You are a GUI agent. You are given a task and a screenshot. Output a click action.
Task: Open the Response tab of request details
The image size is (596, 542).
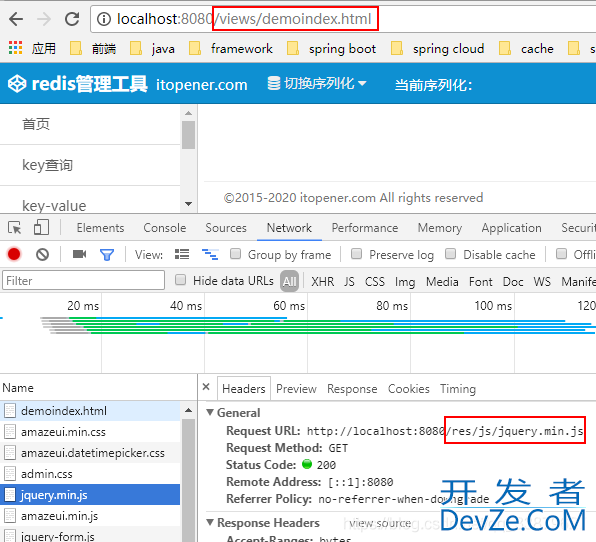[352, 389]
